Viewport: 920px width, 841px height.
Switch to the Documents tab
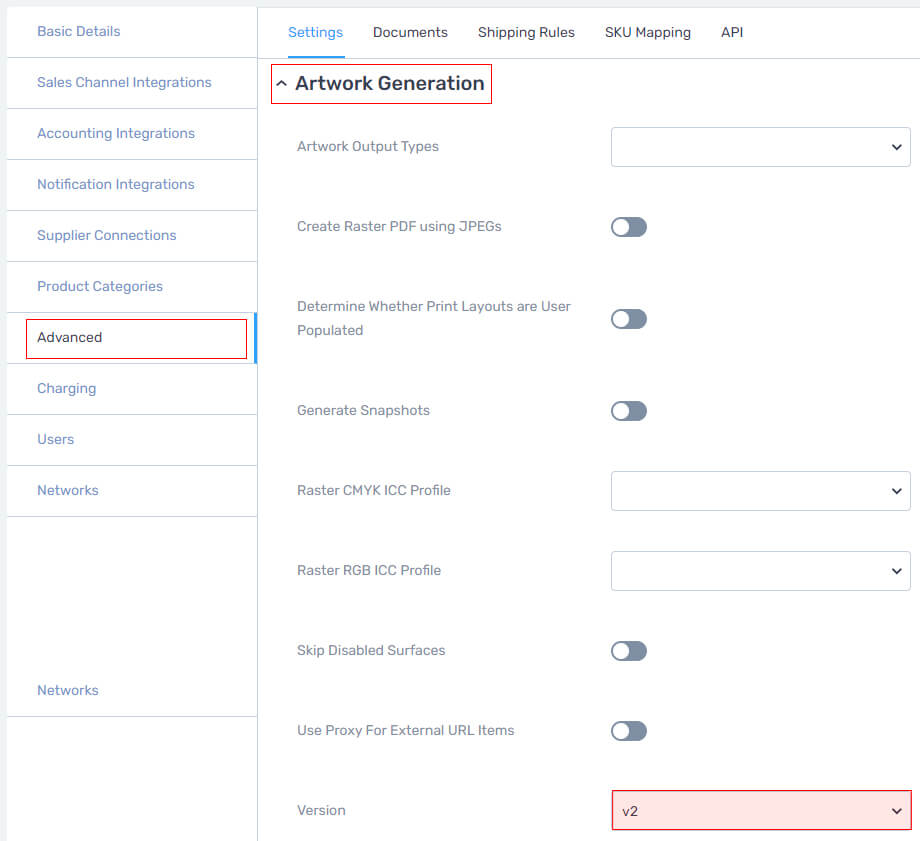(x=410, y=32)
